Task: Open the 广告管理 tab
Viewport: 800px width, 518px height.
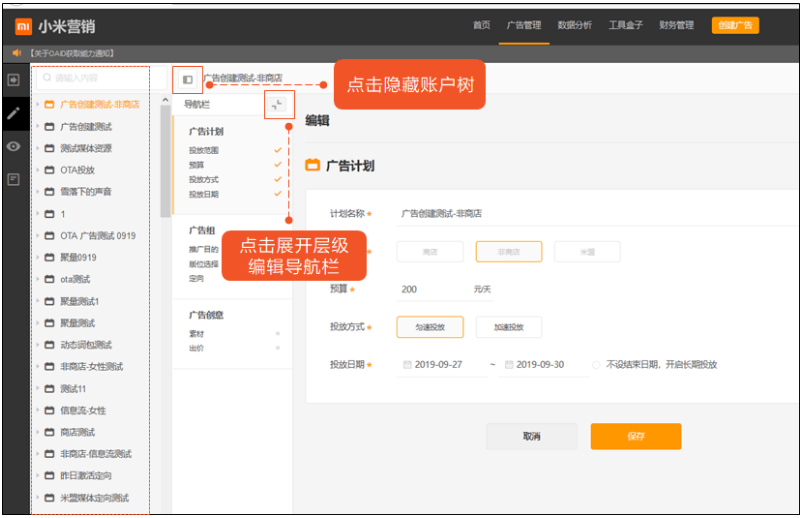Action: 524,25
